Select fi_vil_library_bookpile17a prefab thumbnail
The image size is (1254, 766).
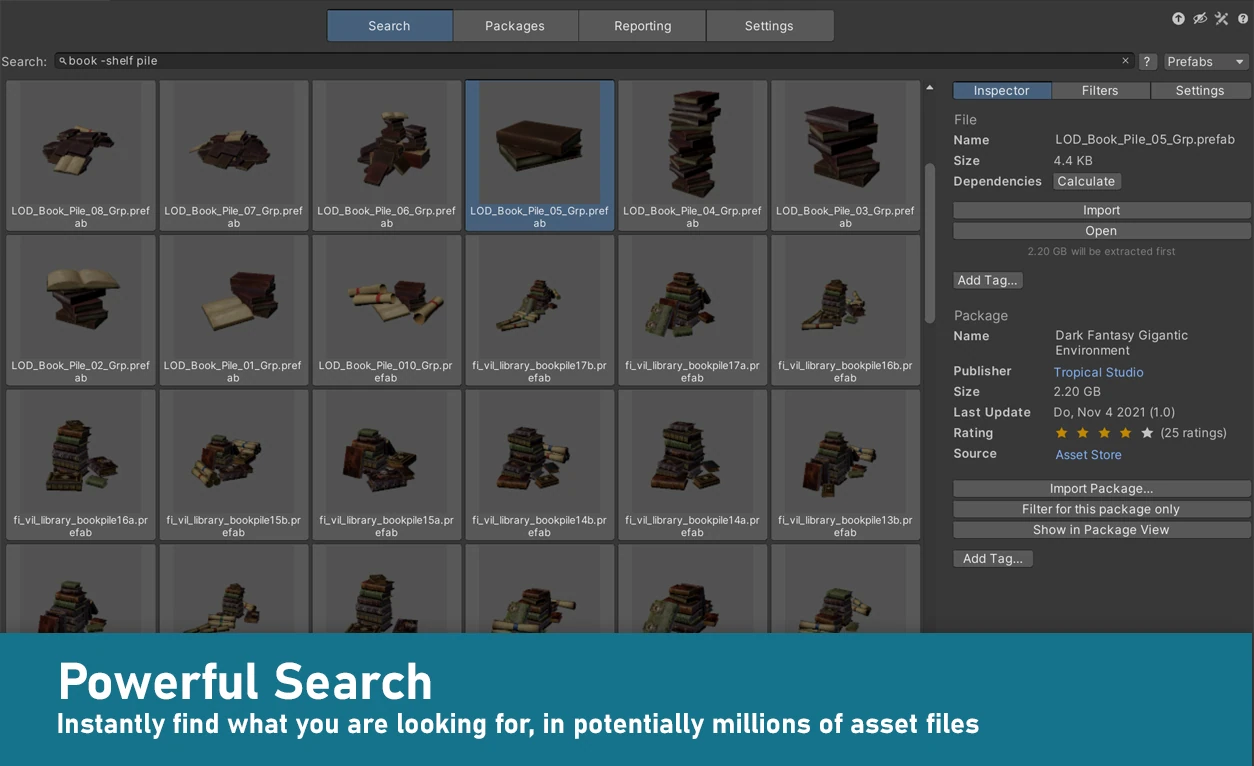click(x=693, y=311)
